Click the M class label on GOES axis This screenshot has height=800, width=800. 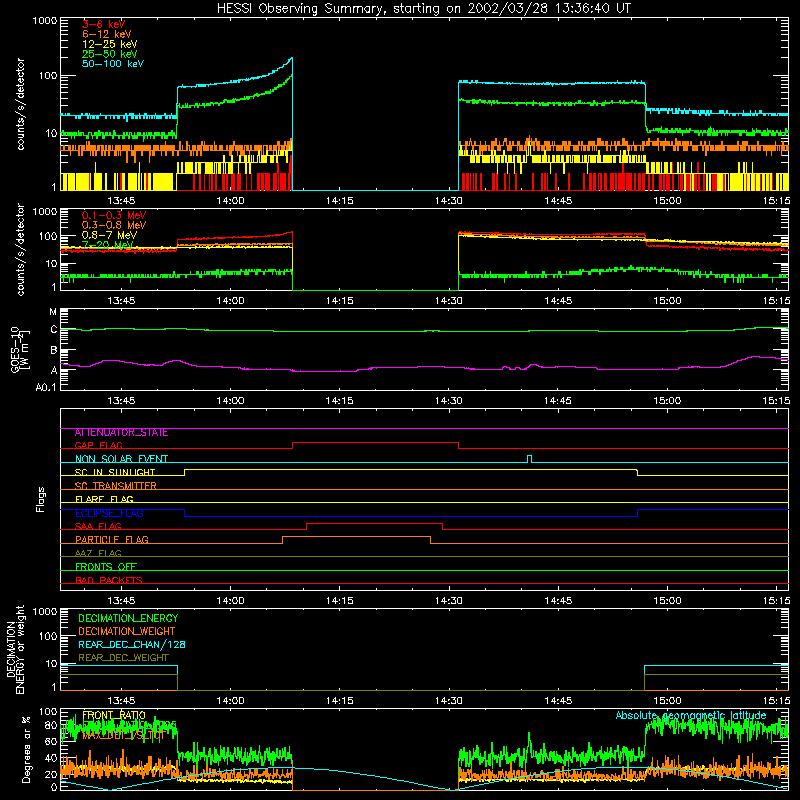(53, 312)
